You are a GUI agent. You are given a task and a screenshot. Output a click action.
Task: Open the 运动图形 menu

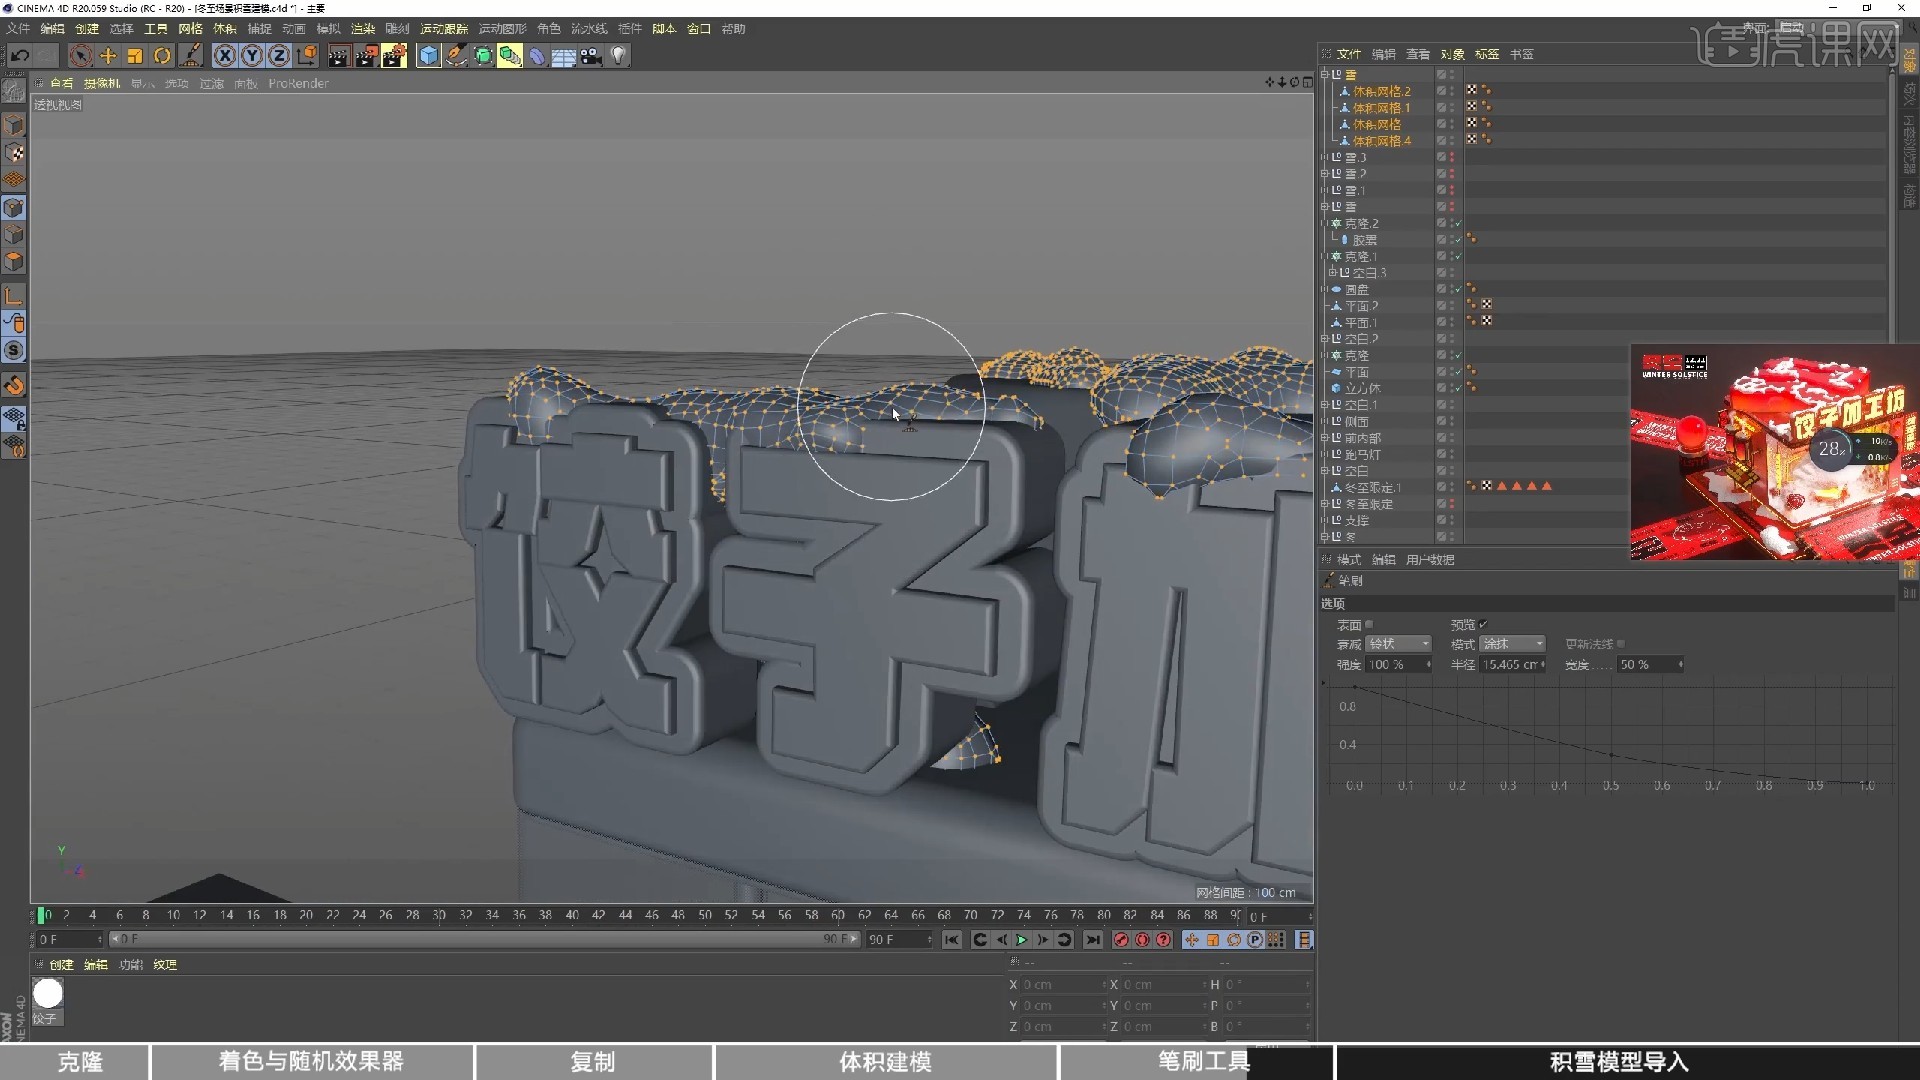[502, 29]
